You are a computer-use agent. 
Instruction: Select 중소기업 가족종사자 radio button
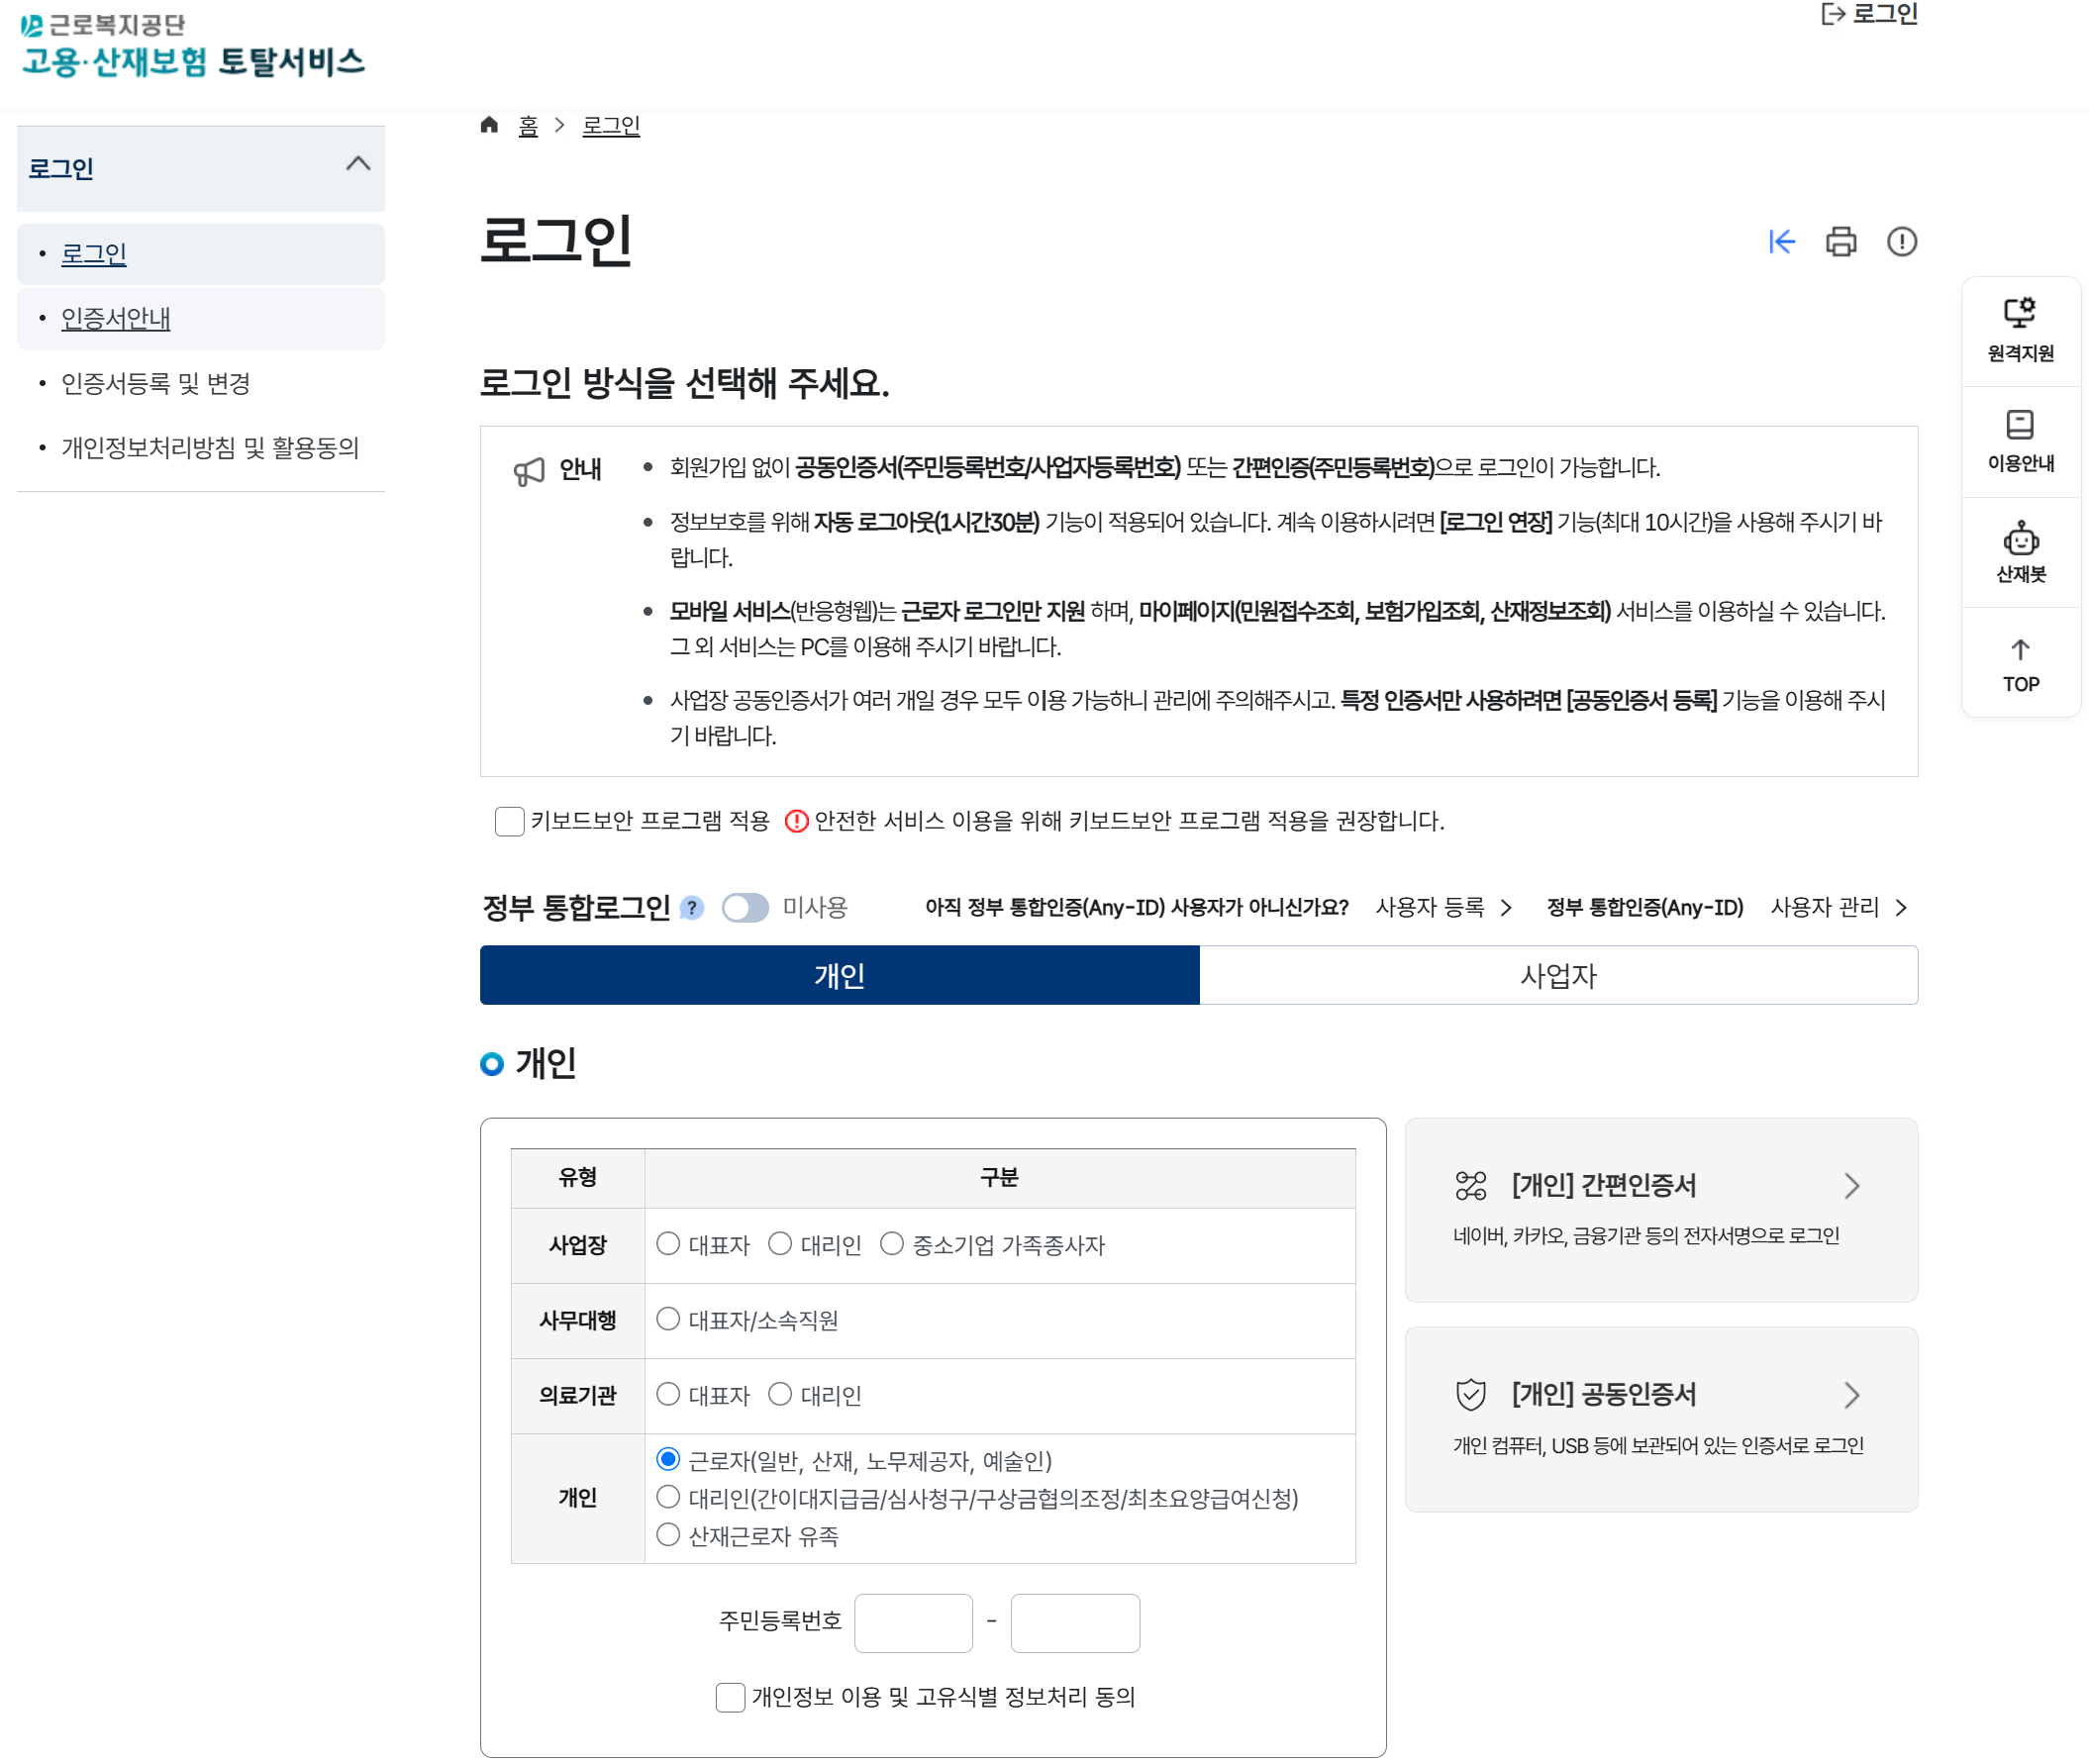click(891, 1244)
